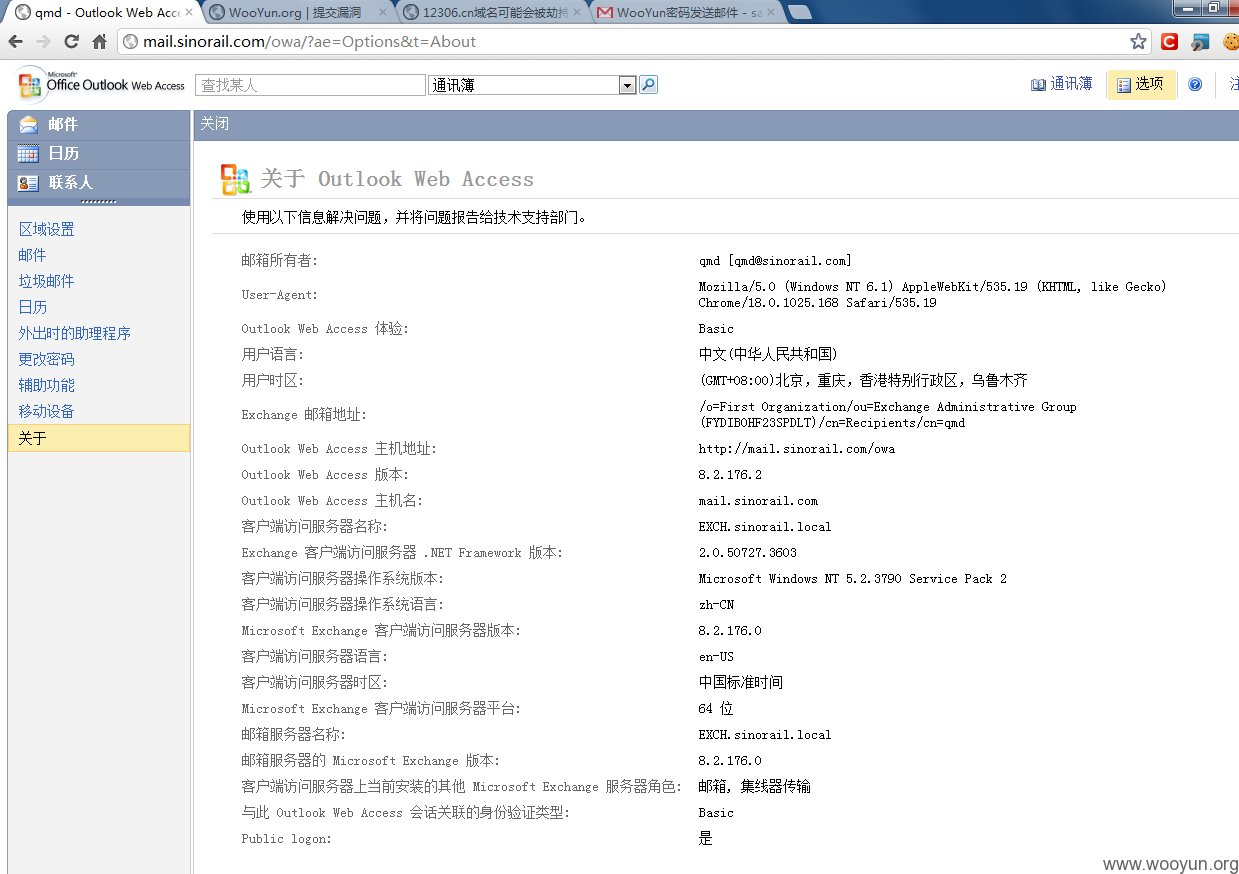The image size is (1239, 874).
Task: Click the User-Agent label
Action: [x=279, y=295]
